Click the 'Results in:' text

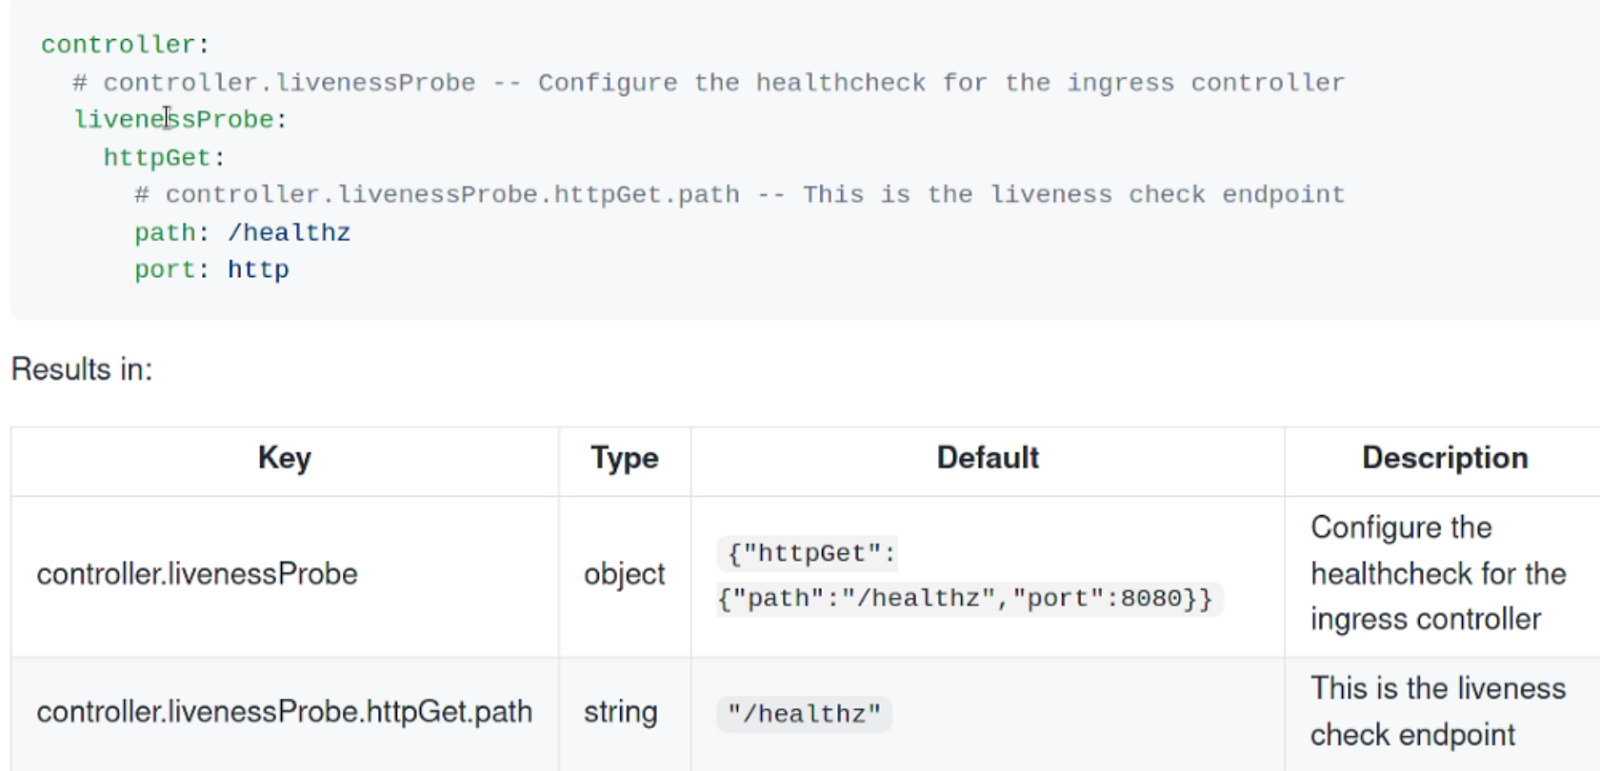[82, 370]
